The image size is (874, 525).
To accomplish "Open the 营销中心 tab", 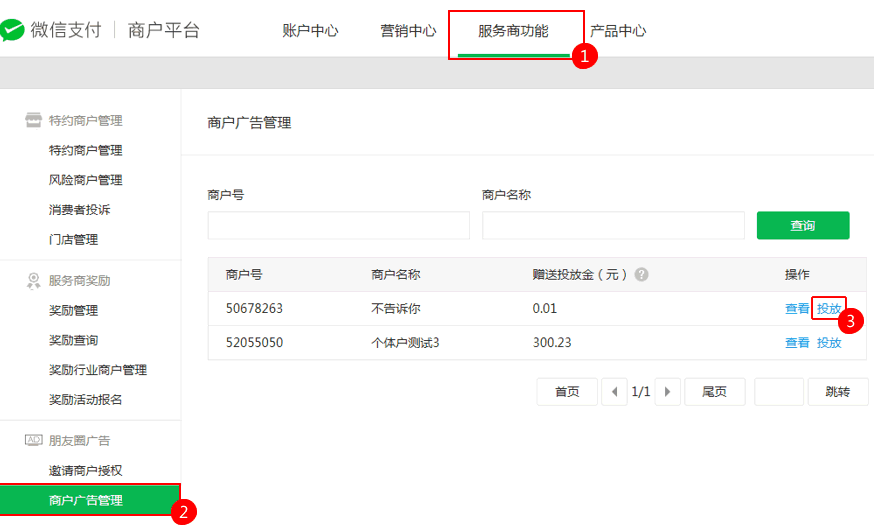I will tap(408, 31).
